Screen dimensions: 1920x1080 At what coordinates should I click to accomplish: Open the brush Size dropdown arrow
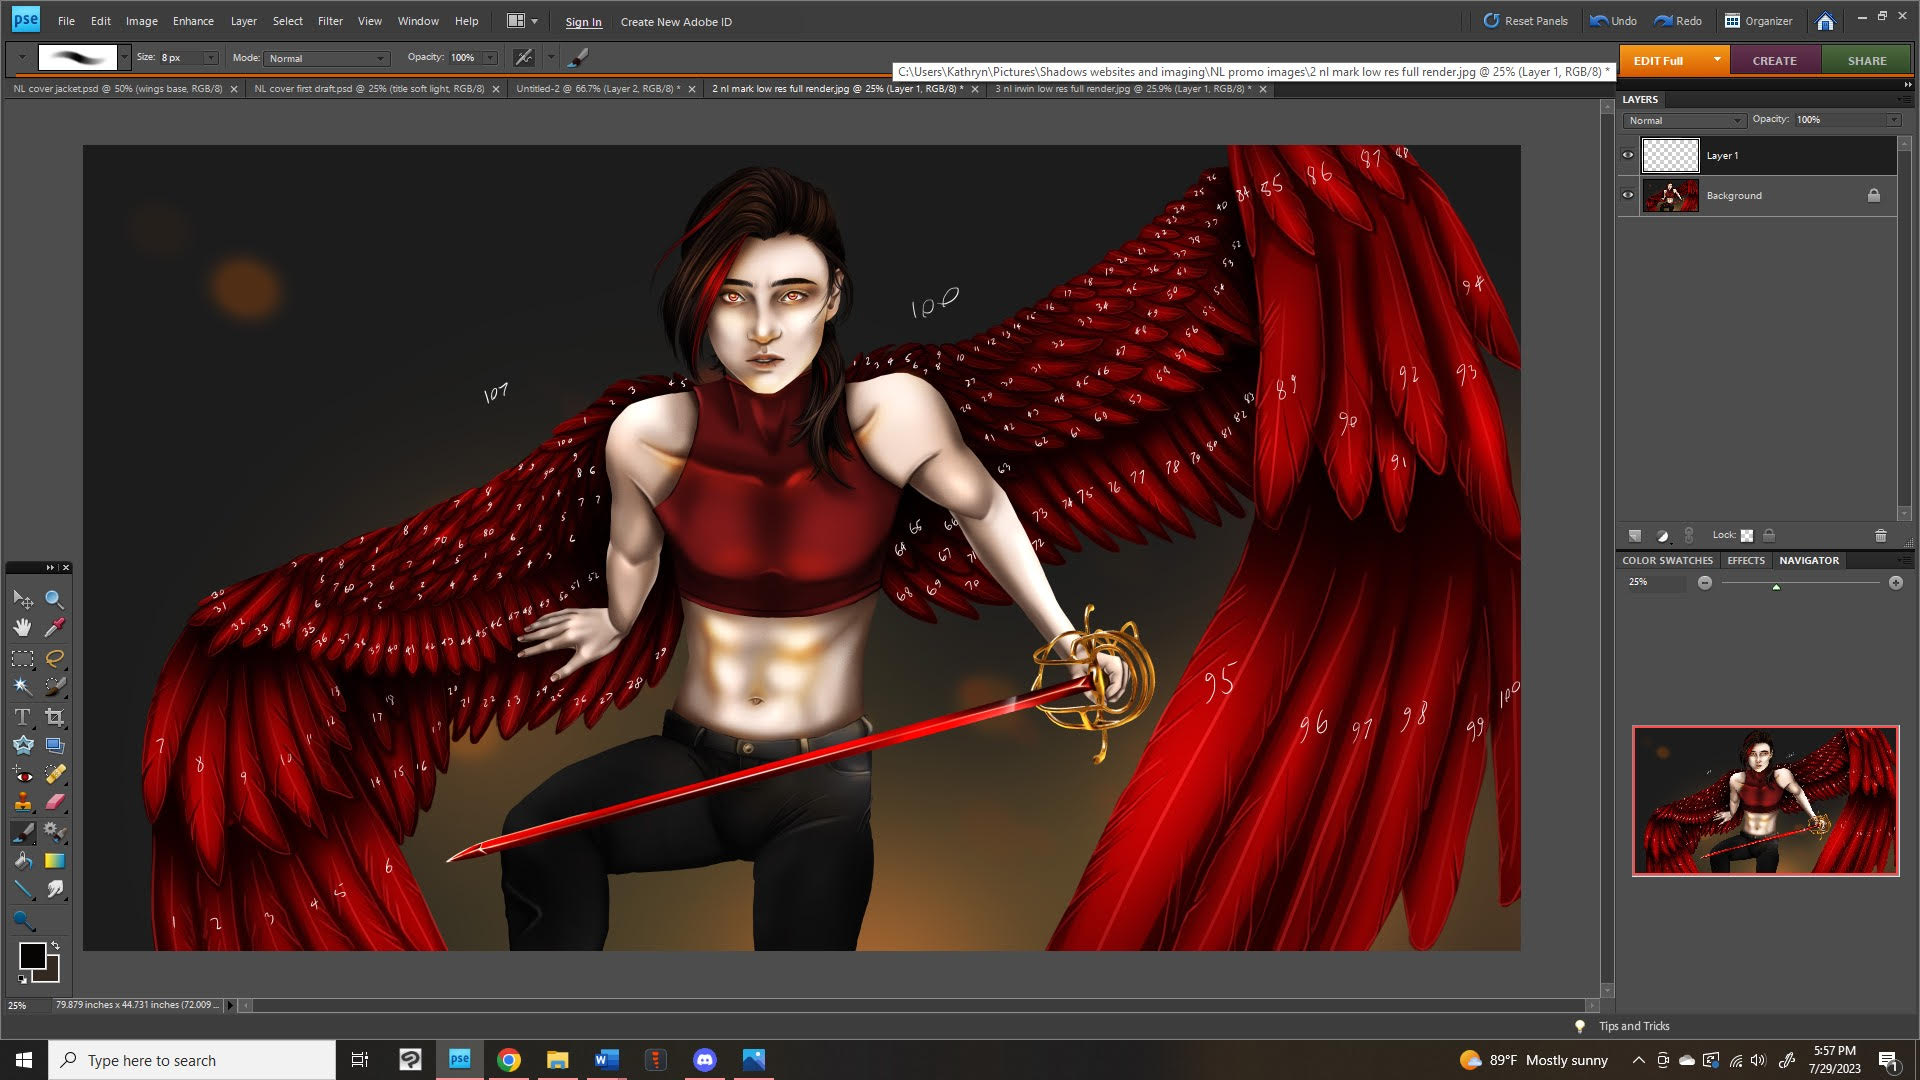(x=210, y=58)
